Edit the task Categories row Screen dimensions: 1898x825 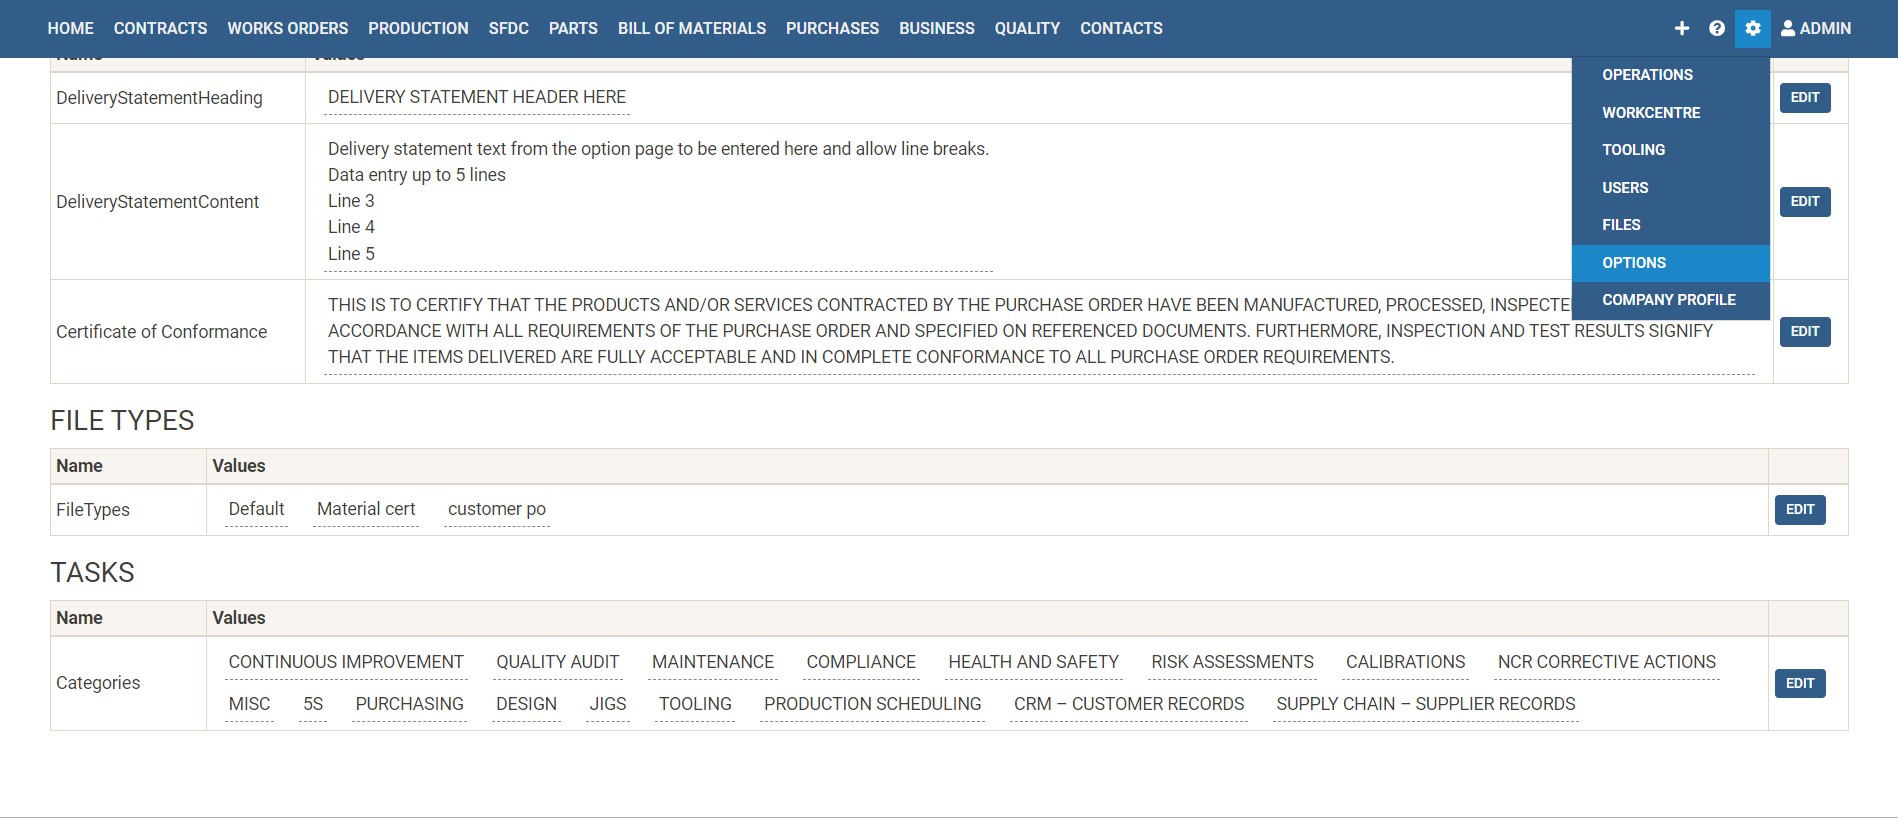[x=1799, y=684]
